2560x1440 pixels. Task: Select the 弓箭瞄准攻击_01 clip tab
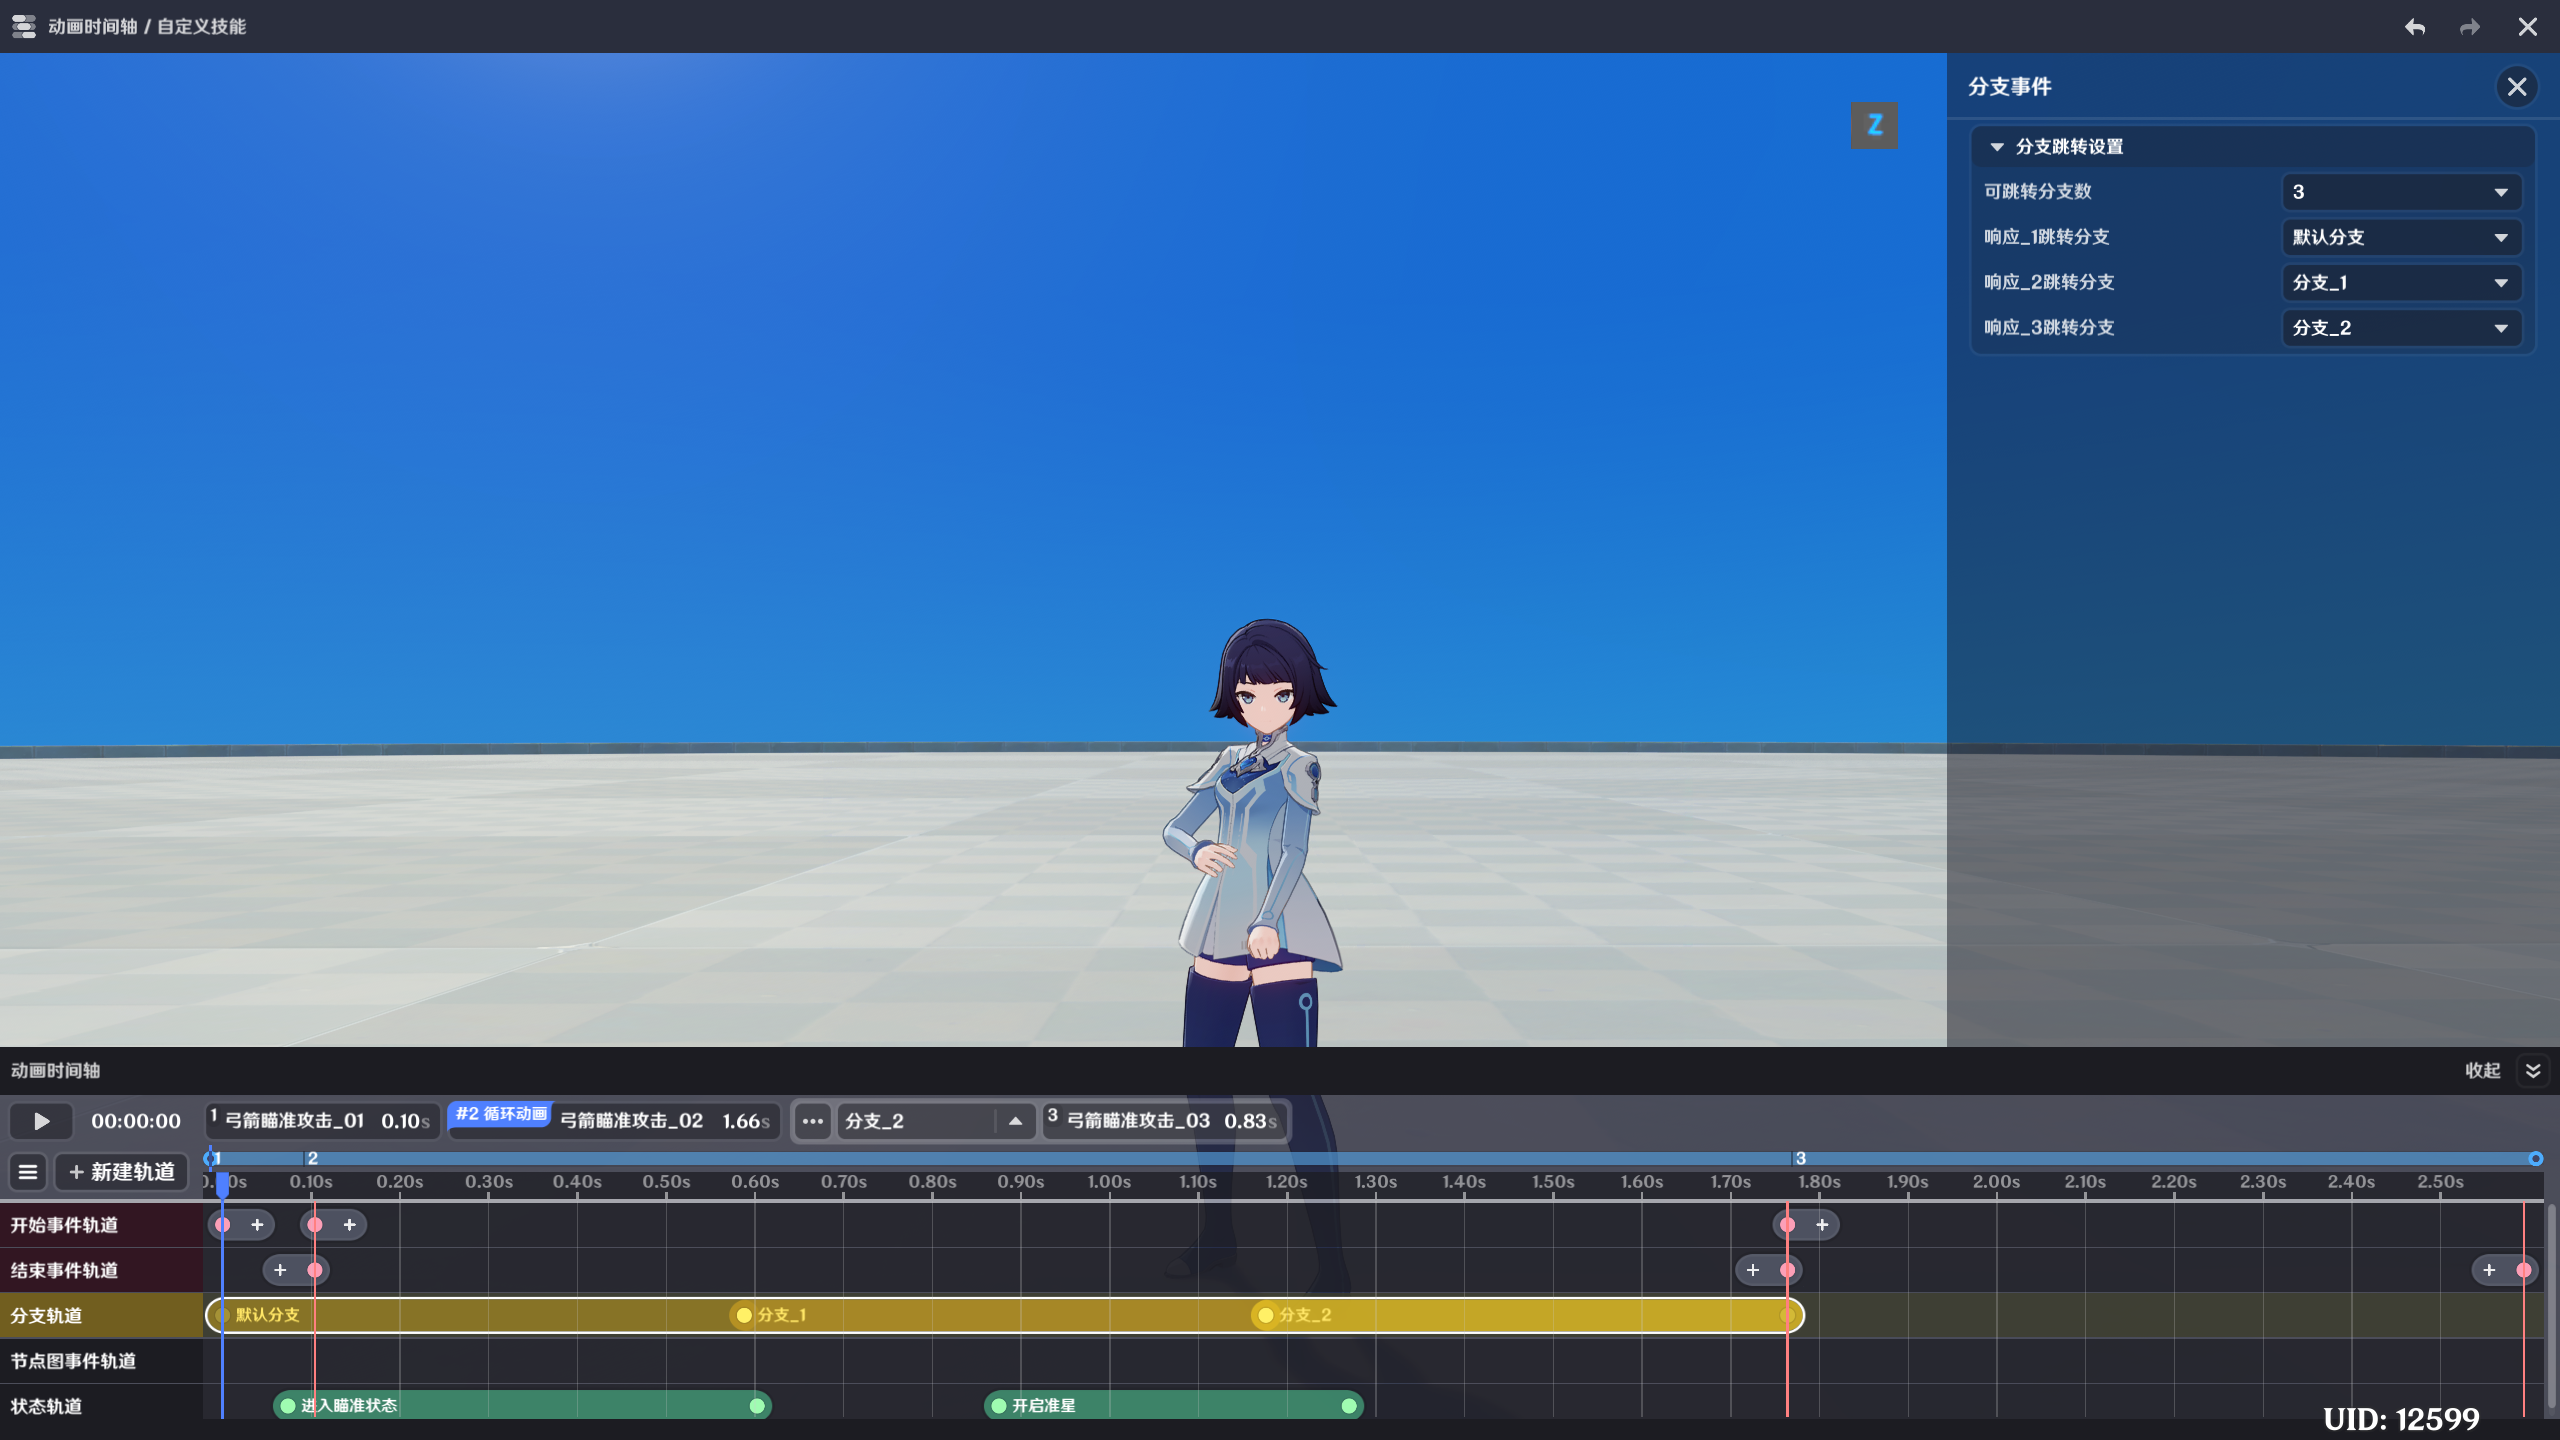tap(322, 1121)
